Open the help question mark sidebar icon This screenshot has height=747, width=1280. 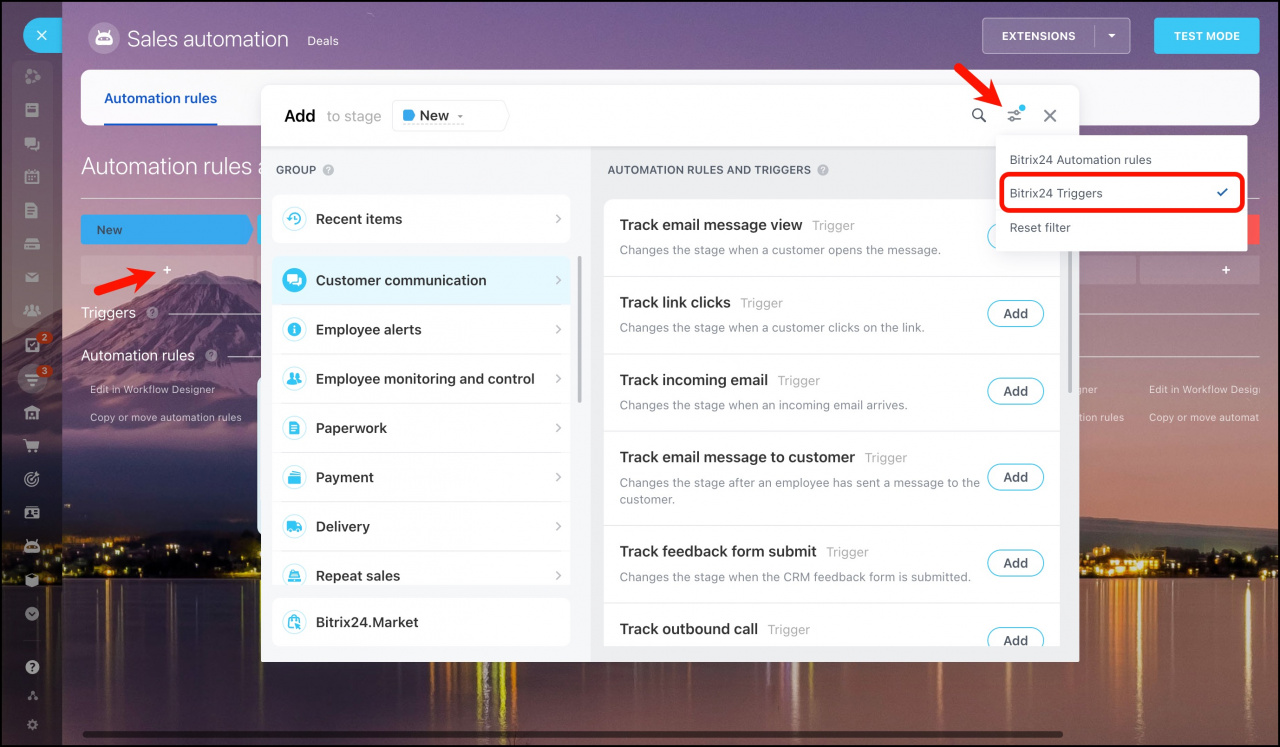tap(32, 667)
